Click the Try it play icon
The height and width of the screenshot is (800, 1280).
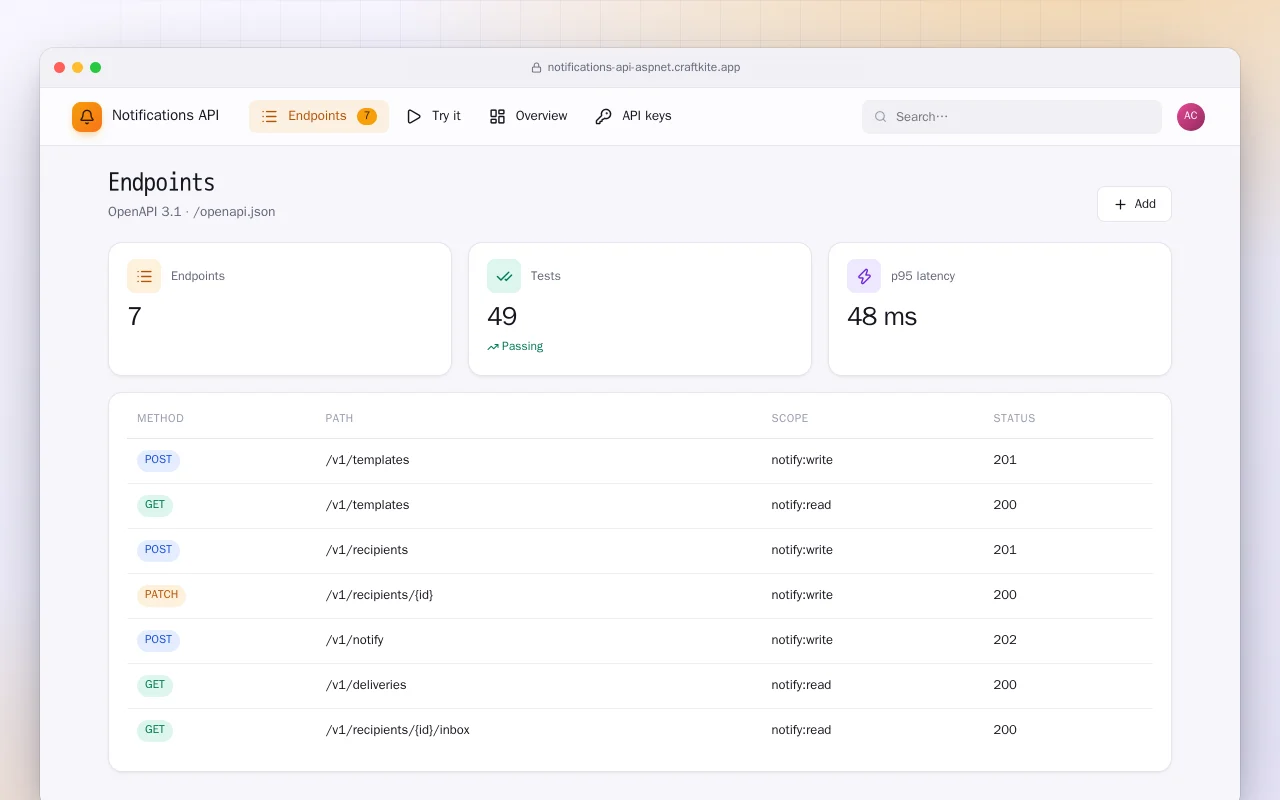point(414,116)
